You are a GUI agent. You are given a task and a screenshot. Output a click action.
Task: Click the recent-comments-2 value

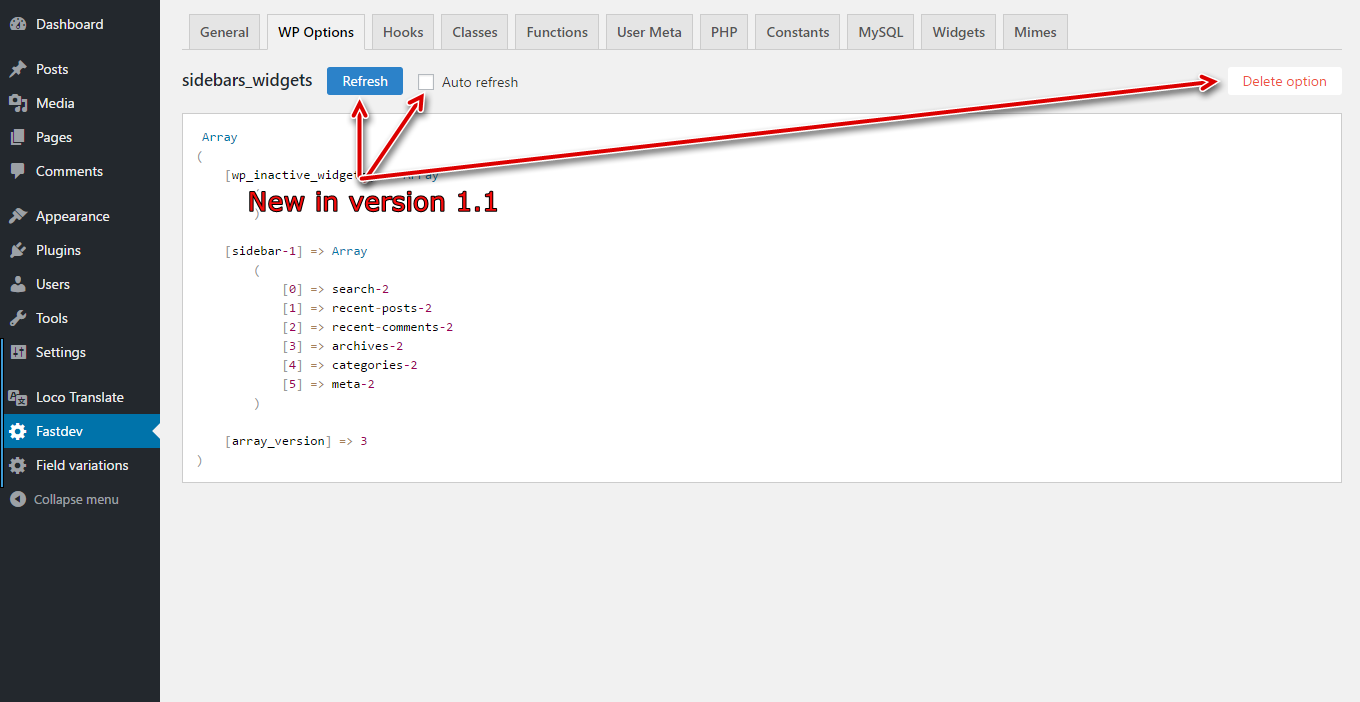tap(392, 327)
